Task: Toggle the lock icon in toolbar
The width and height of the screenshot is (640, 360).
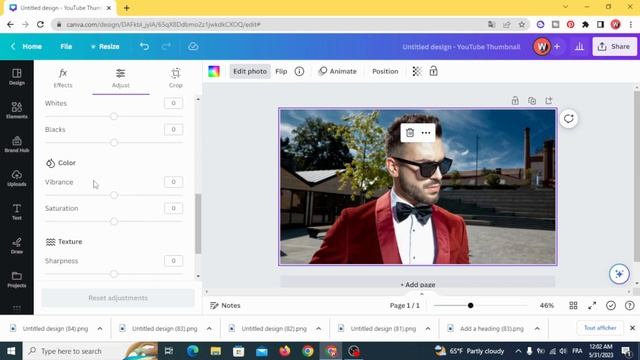Action: [x=433, y=71]
